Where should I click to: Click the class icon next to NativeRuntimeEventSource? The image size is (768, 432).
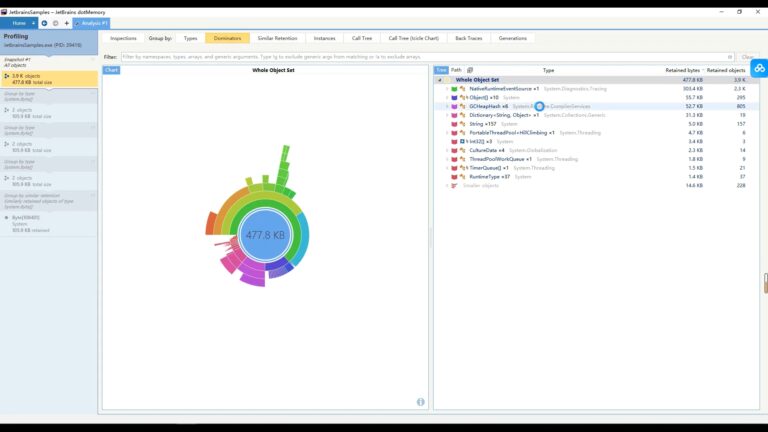tap(462, 89)
